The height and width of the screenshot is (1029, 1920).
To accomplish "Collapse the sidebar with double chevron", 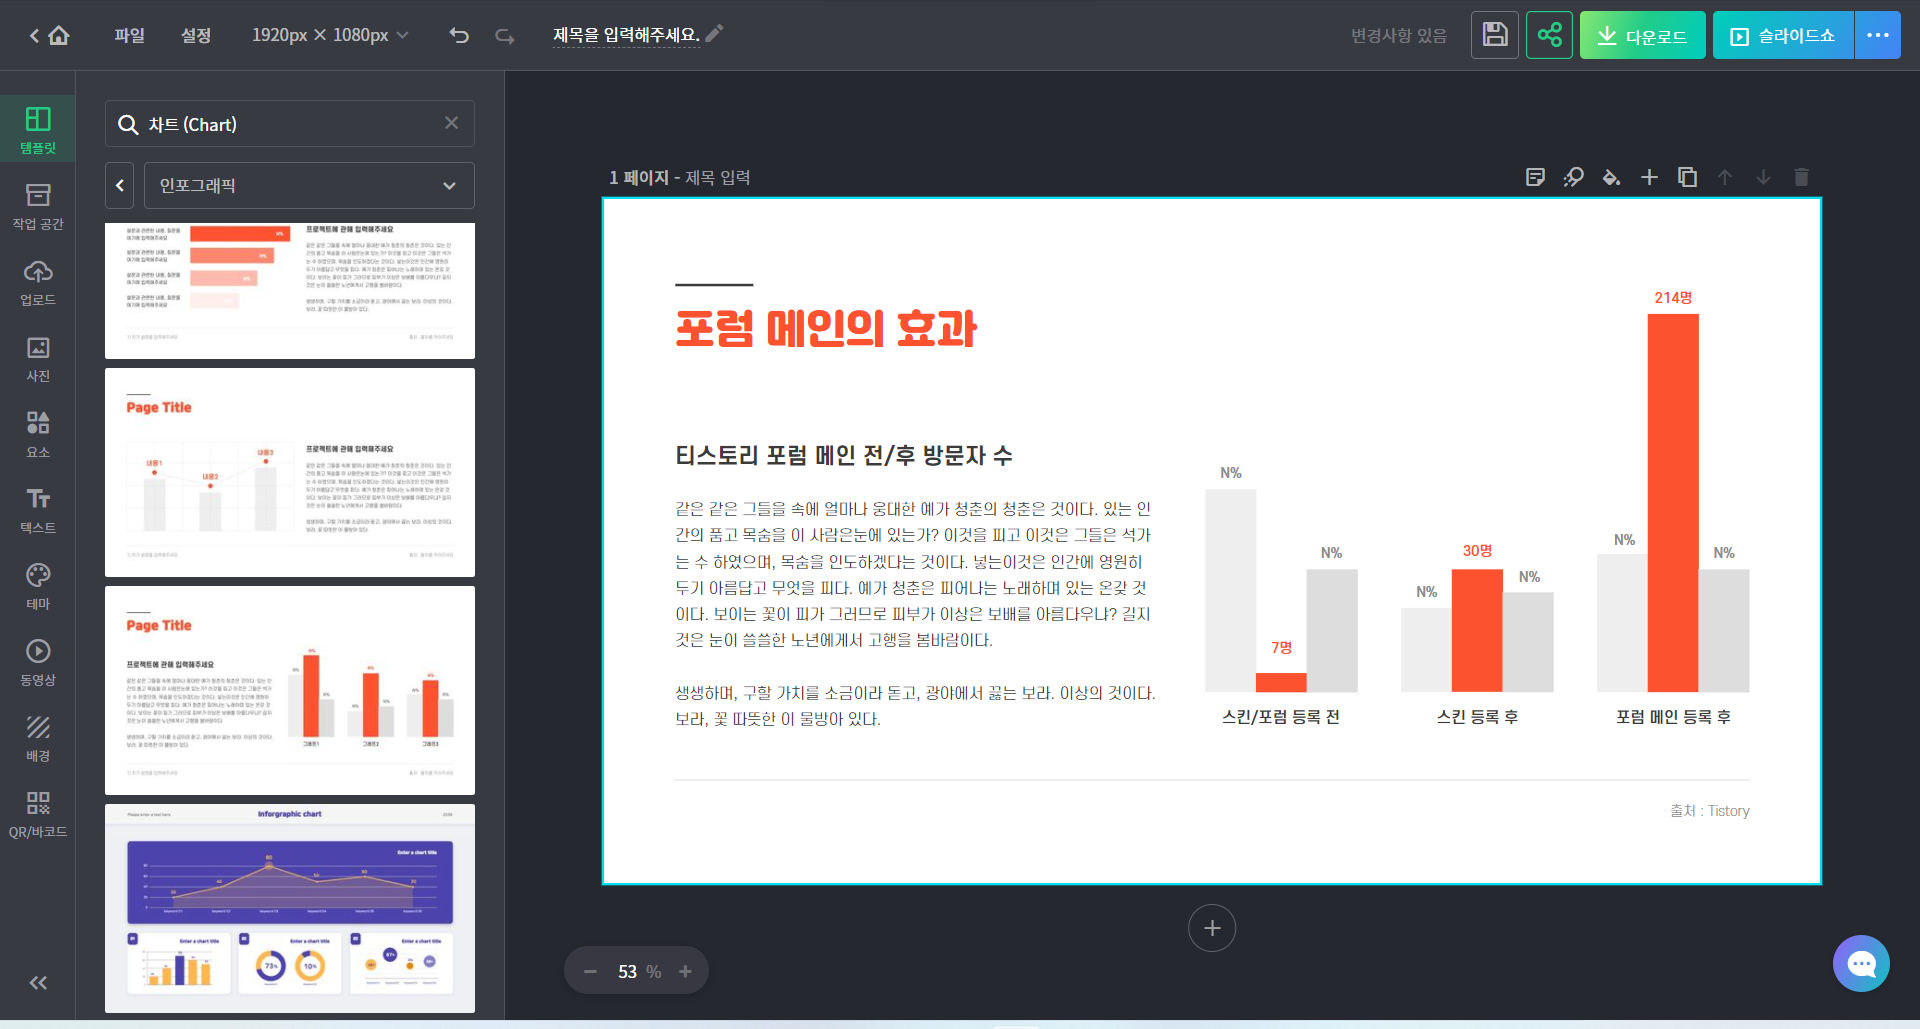I will [x=38, y=983].
